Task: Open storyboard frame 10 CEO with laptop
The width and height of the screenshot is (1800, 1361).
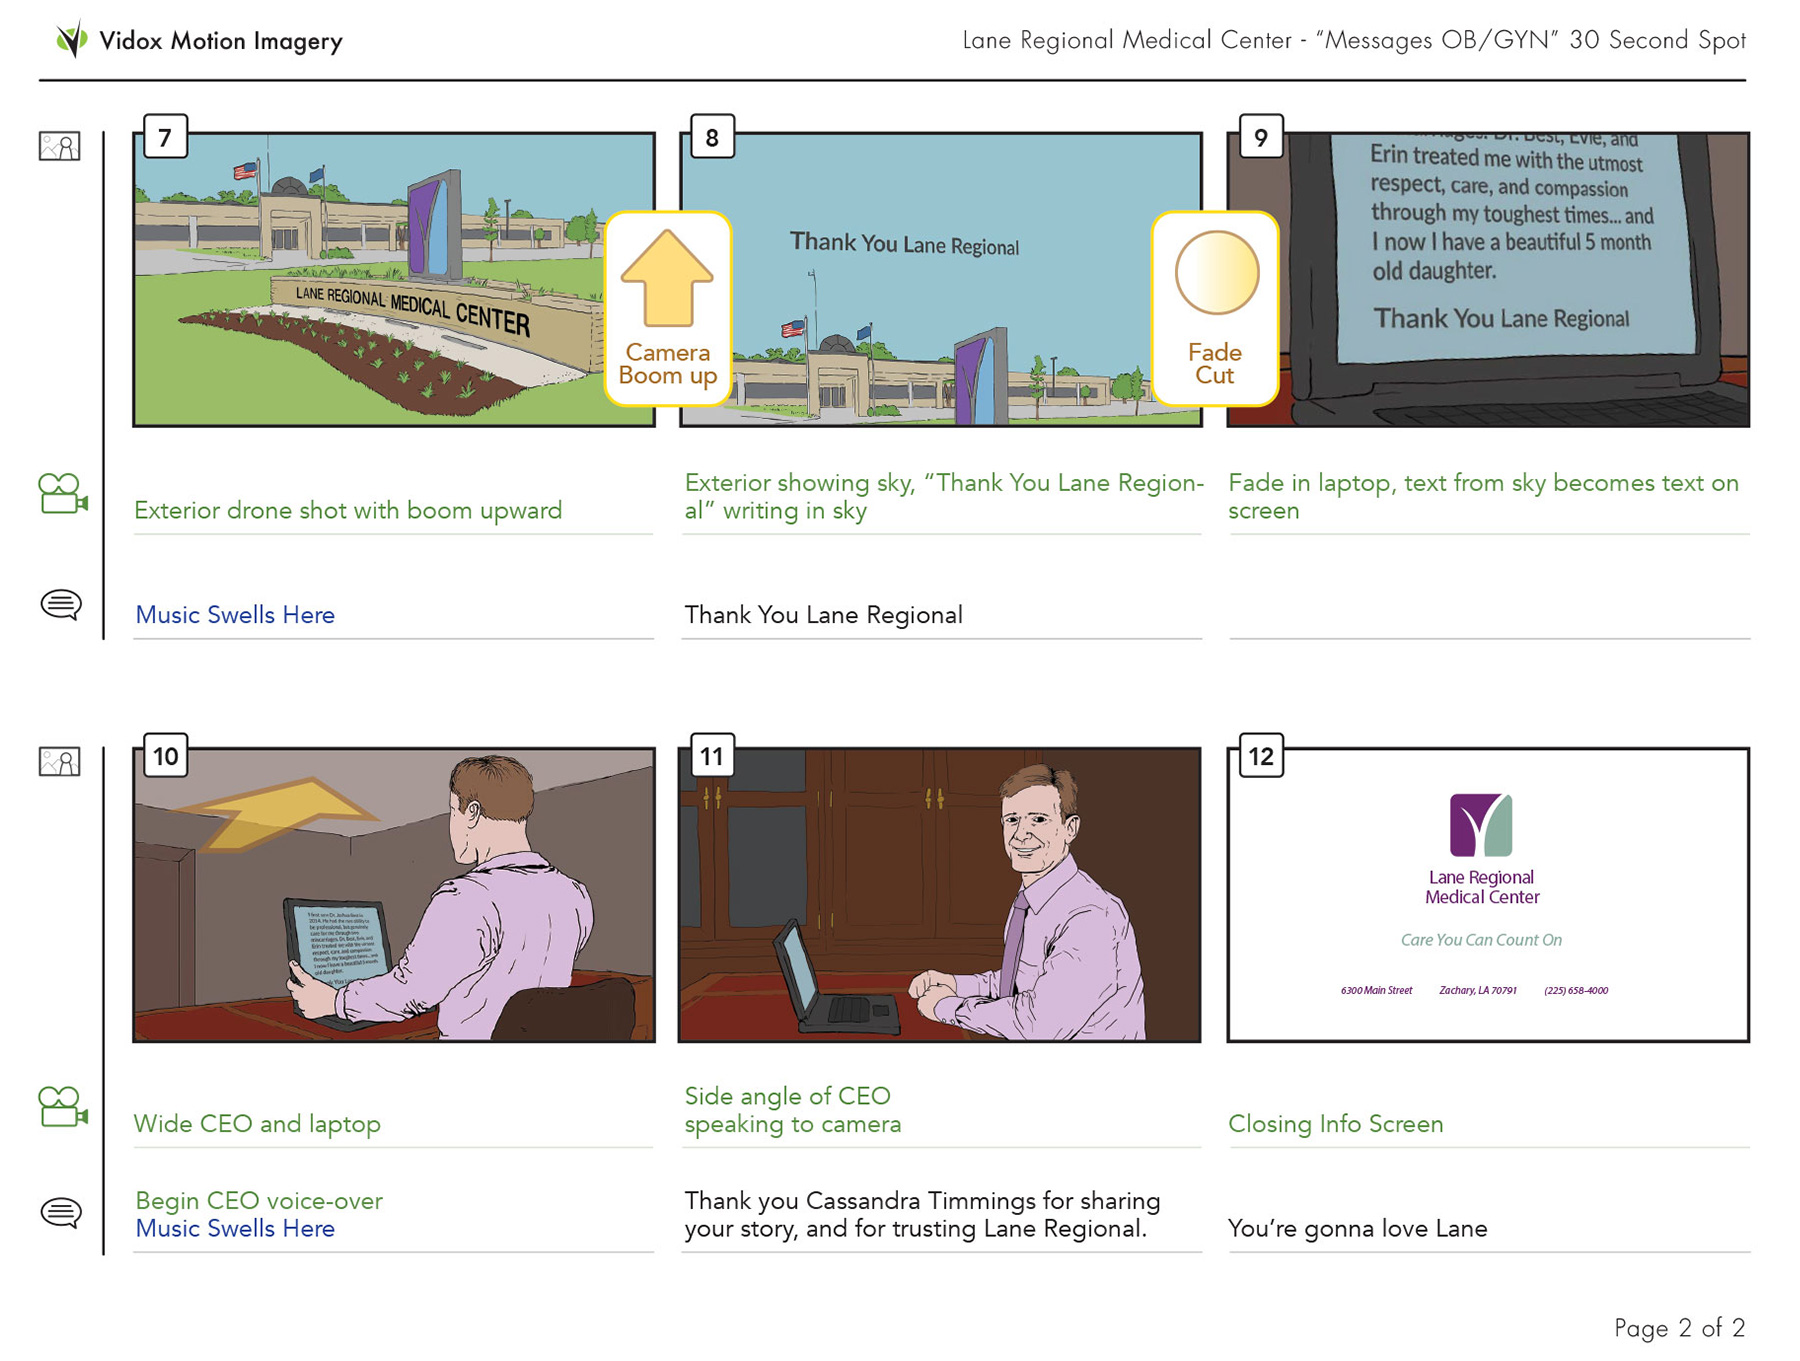Action: tap(394, 895)
